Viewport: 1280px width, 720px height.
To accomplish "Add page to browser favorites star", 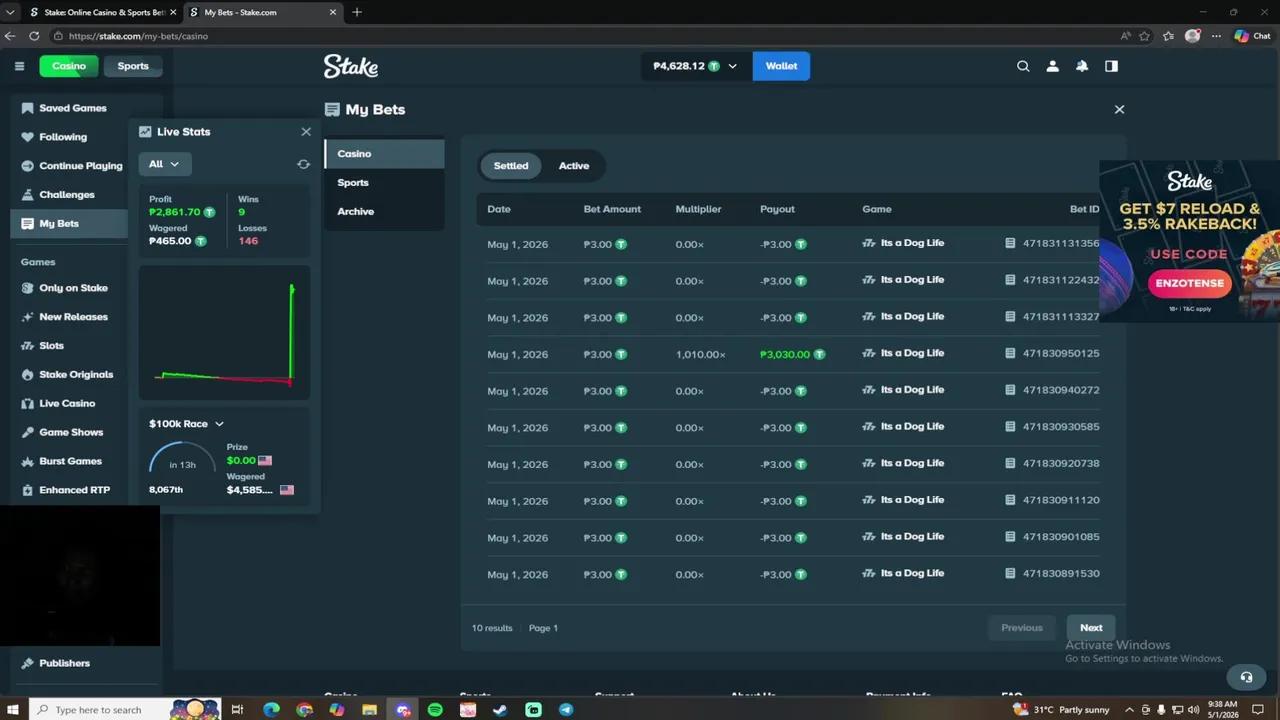I will [1144, 36].
